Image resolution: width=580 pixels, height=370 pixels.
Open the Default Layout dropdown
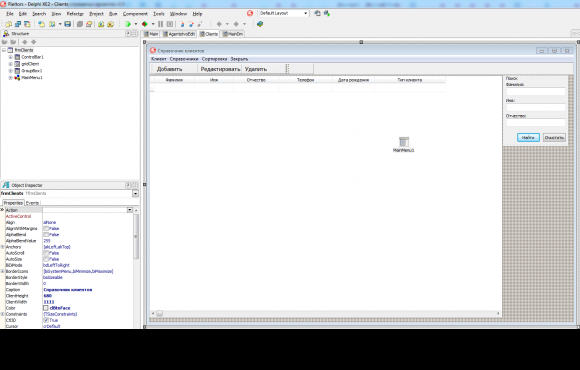tap(306, 13)
